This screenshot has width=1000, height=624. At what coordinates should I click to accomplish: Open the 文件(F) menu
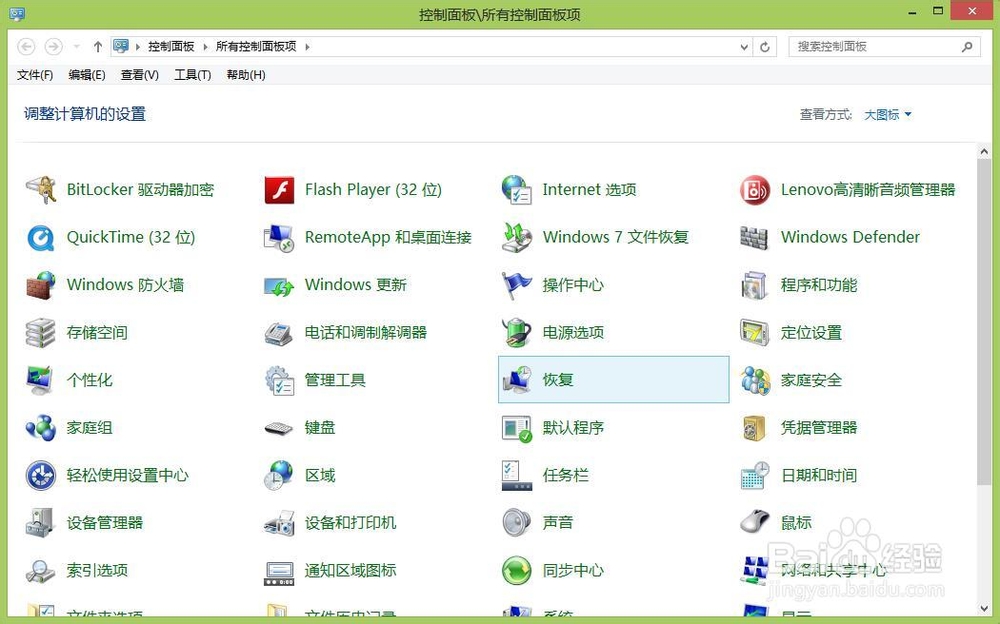coord(35,75)
